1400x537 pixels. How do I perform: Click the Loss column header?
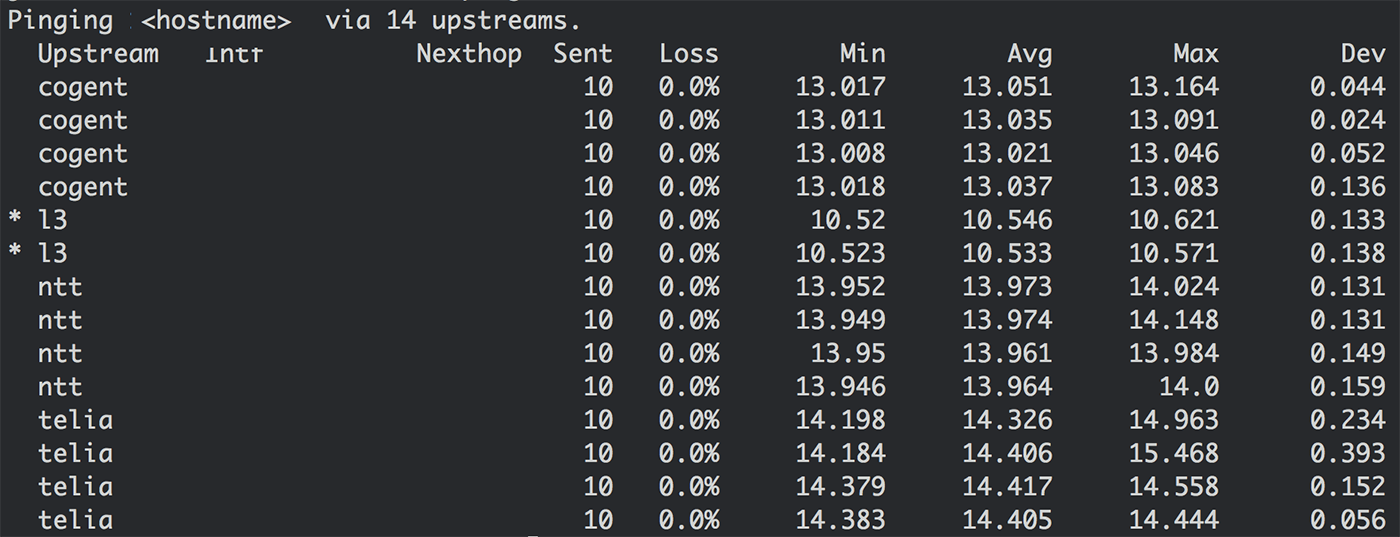point(688,54)
